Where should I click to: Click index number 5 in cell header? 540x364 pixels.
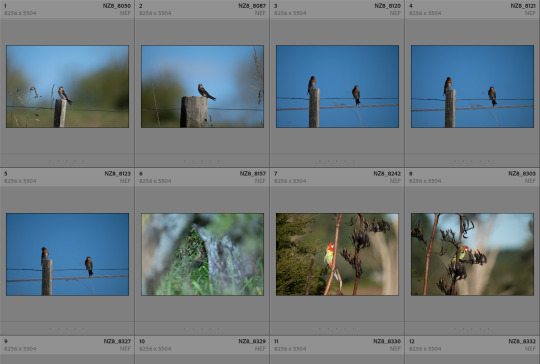[x=6, y=174]
